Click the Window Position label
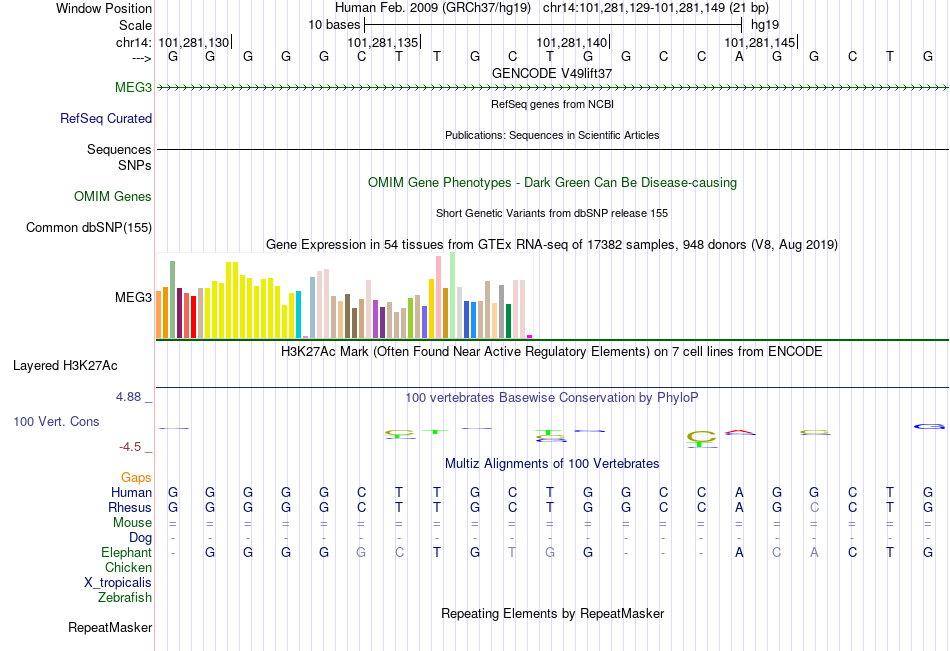Image resolution: width=950 pixels, height=651 pixels. 104,8
